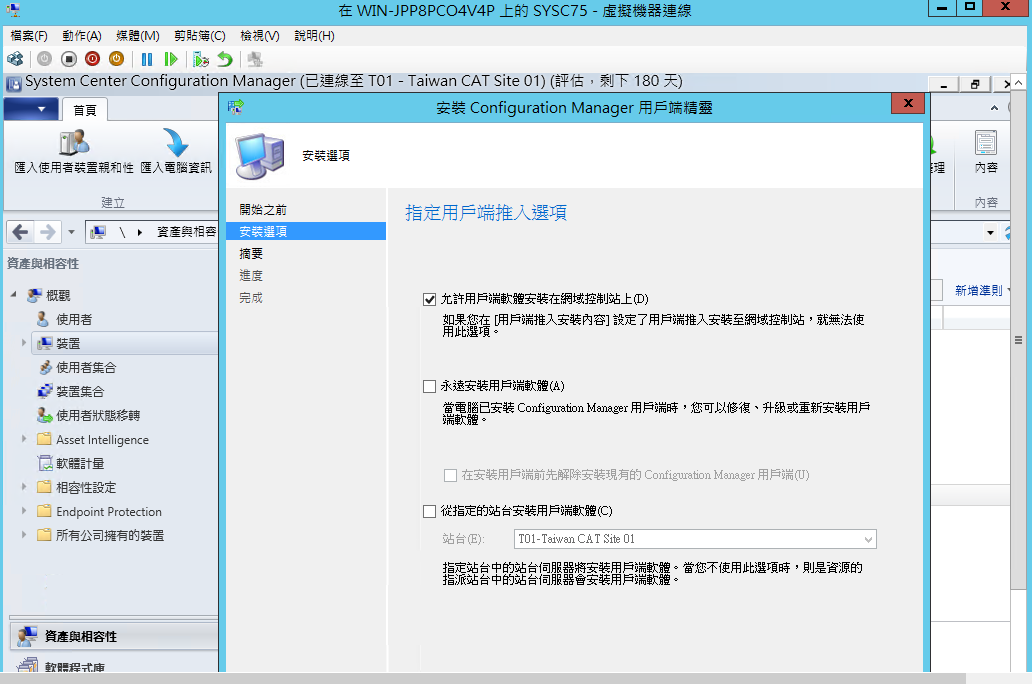Expand the 裝置 tree node
This screenshot has width=1032, height=684.
click(24, 343)
